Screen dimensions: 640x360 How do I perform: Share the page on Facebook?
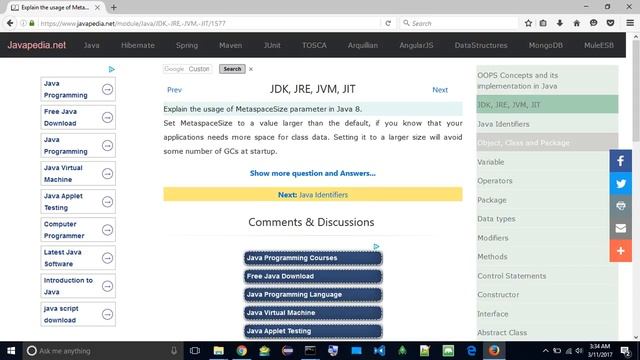(x=620, y=161)
